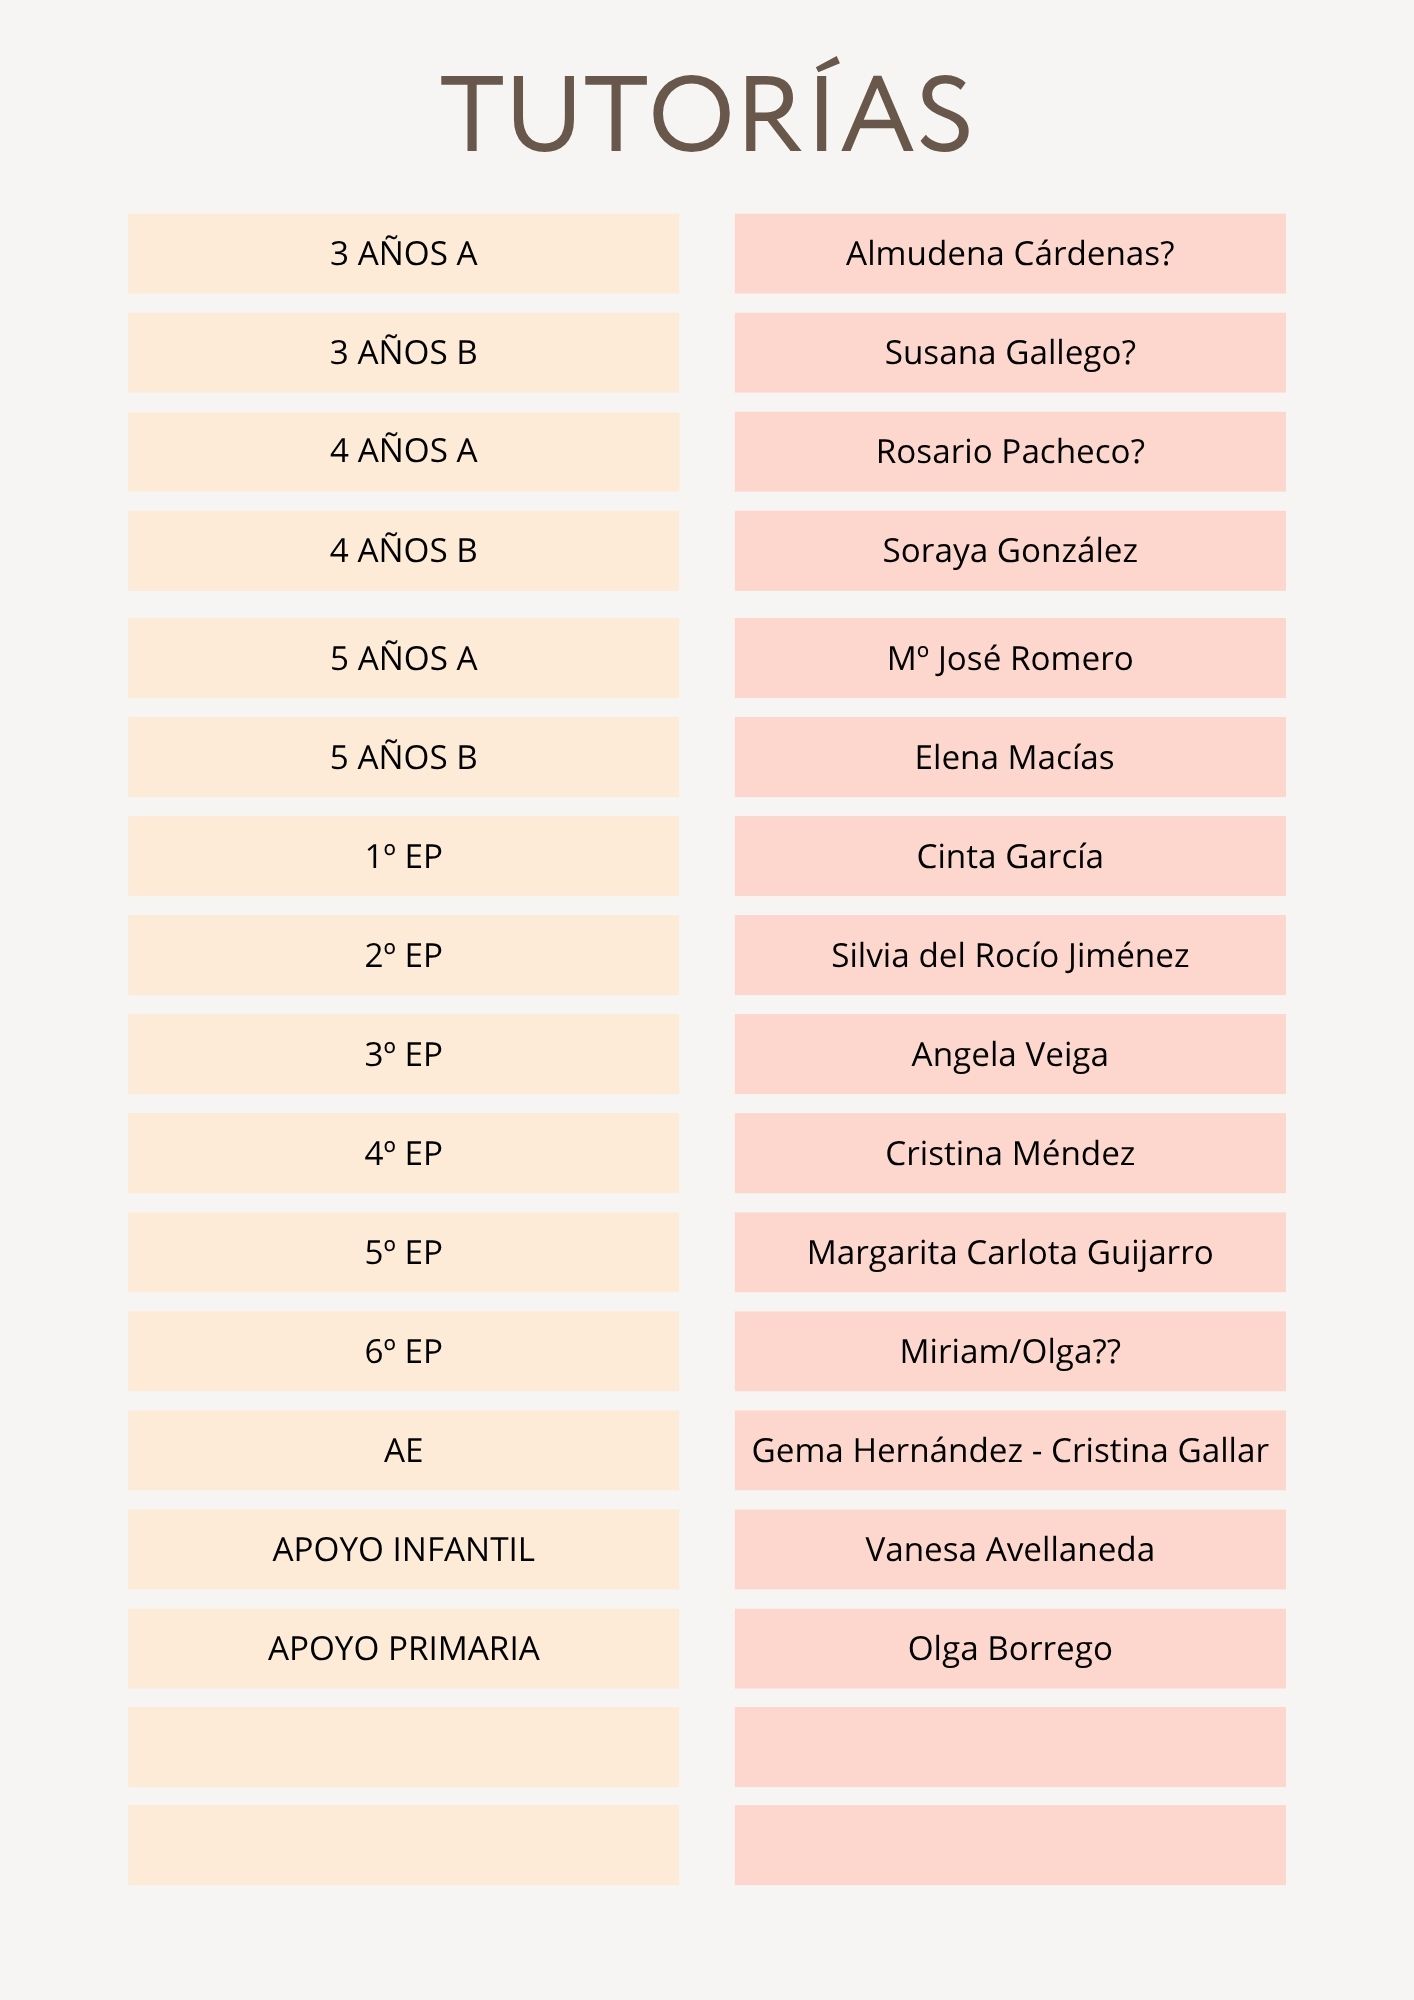Click the Soraya González name box
1414x2000 pixels.
[x=1010, y=550]
